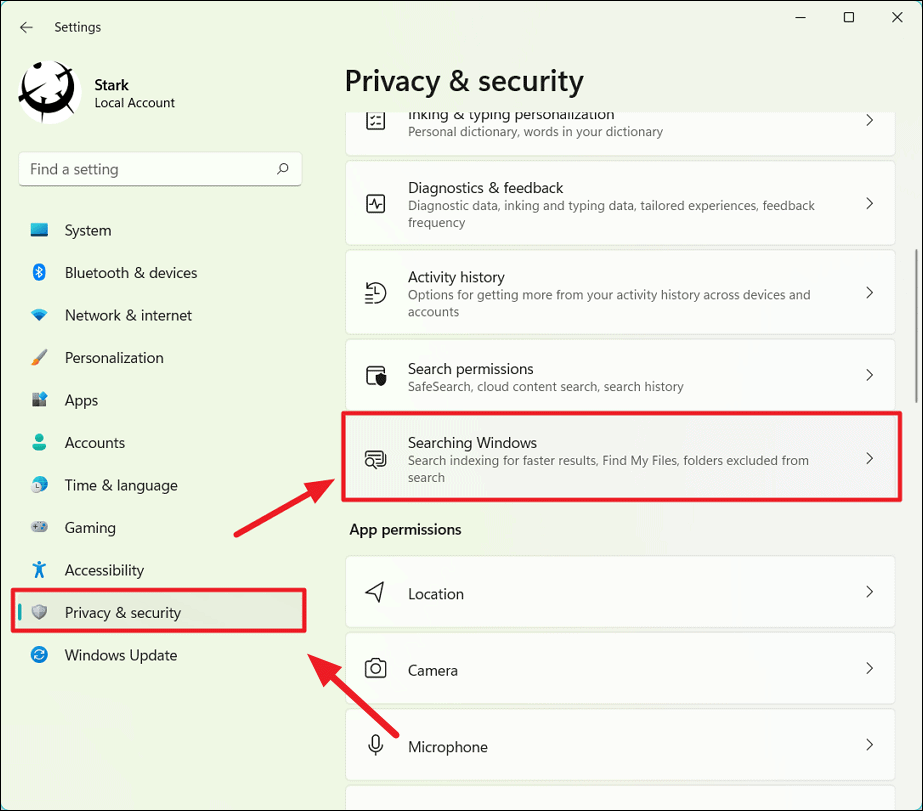Click Personal dictionary description text

coord(535,132)
